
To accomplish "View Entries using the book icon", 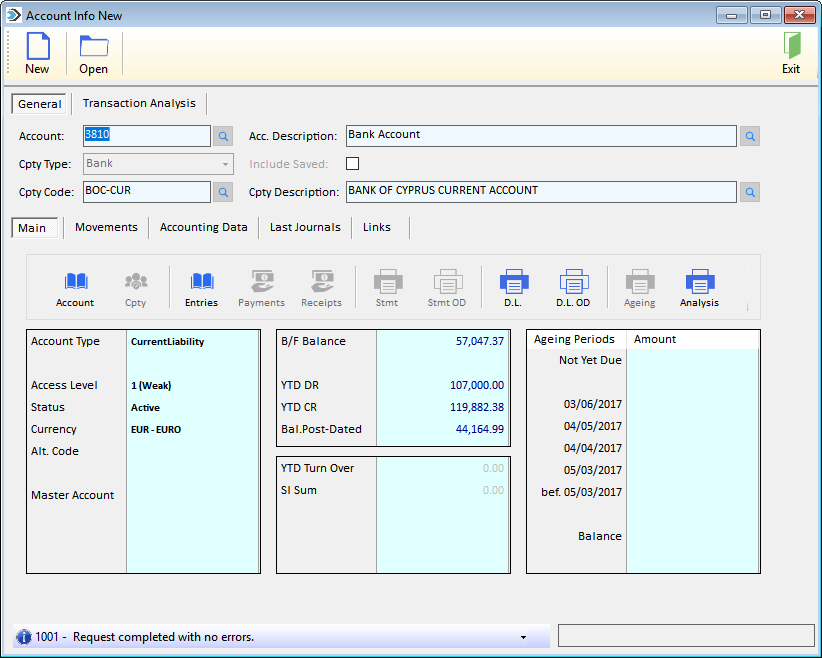I will (202, 282).
